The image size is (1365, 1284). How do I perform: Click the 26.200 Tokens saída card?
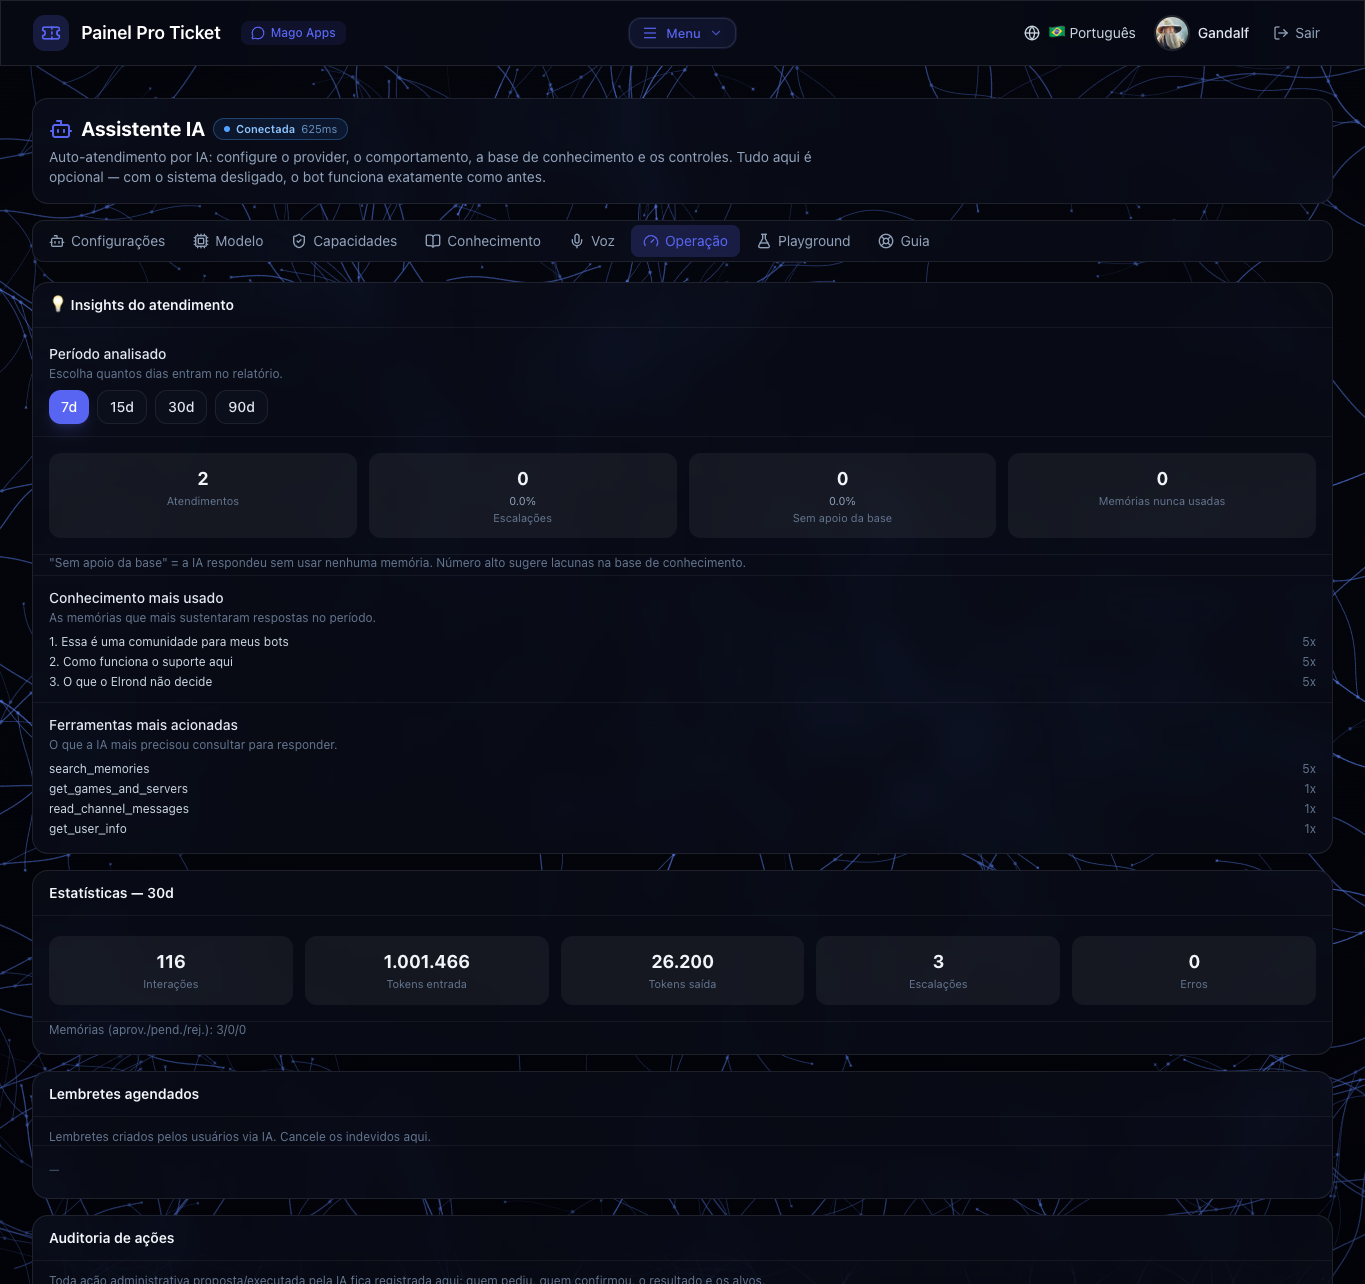(x=682, y=970)
